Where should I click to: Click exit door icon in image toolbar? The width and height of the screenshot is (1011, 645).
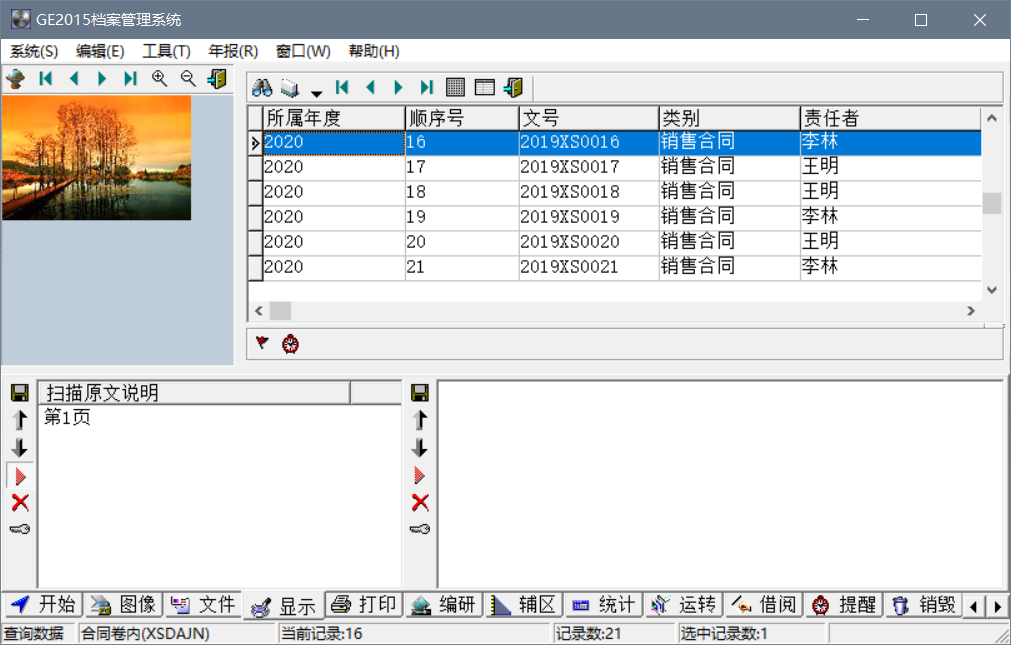pyautogui.click(x=217, y=79)
